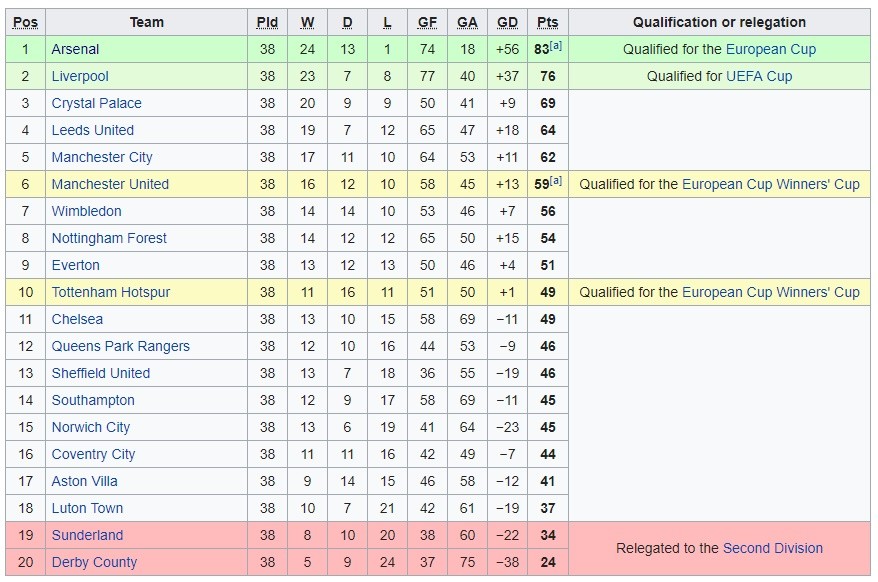Click the Sunderland team link
This screenshot has width=878, height=582.
(x=87, y=535)
